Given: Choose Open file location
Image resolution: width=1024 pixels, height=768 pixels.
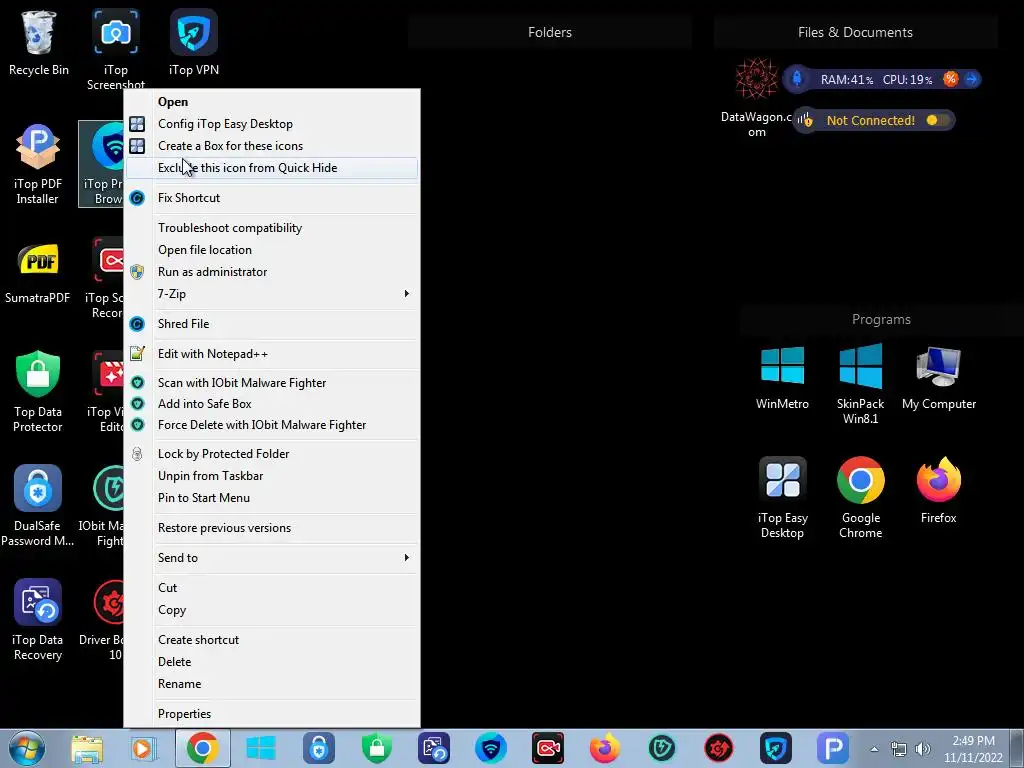Looking at the screenshot, I should coord(272,249).
